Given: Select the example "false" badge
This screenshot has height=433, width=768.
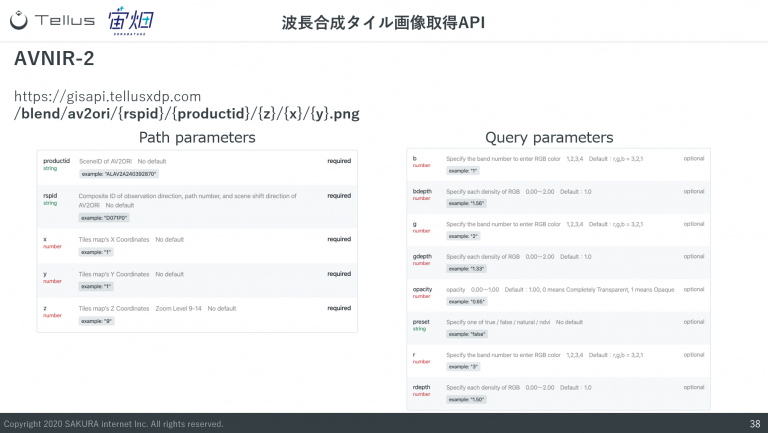Looking at the screenshot, I should [467, 334].
